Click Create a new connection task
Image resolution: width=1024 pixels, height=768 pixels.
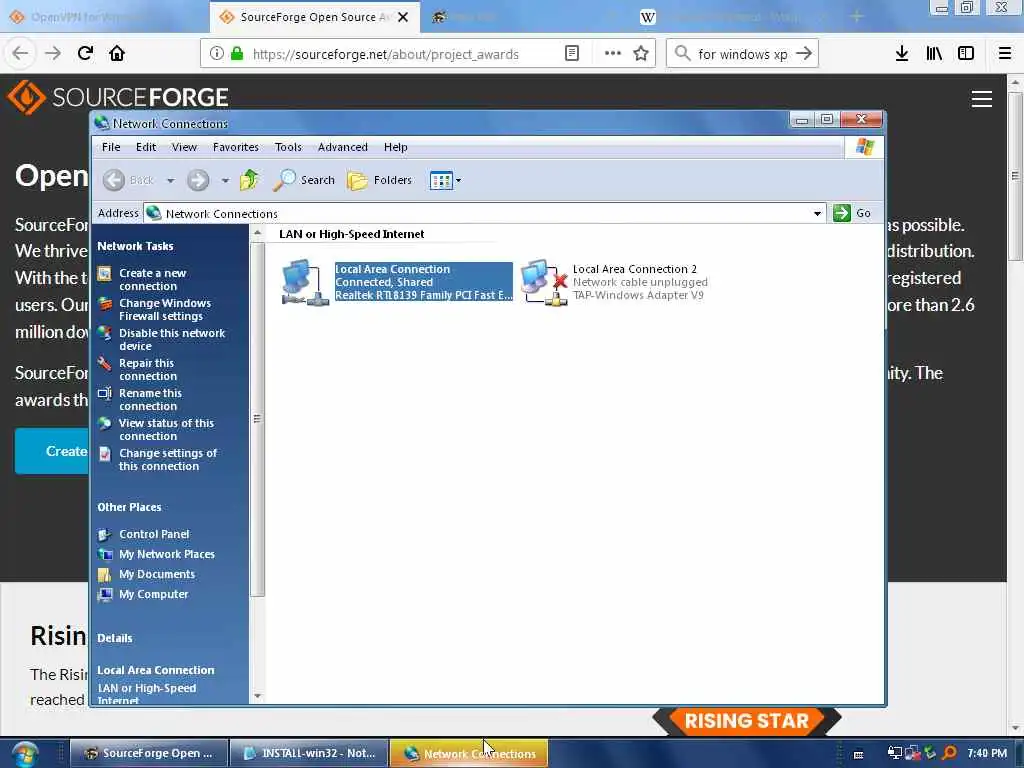coord(152,280)
